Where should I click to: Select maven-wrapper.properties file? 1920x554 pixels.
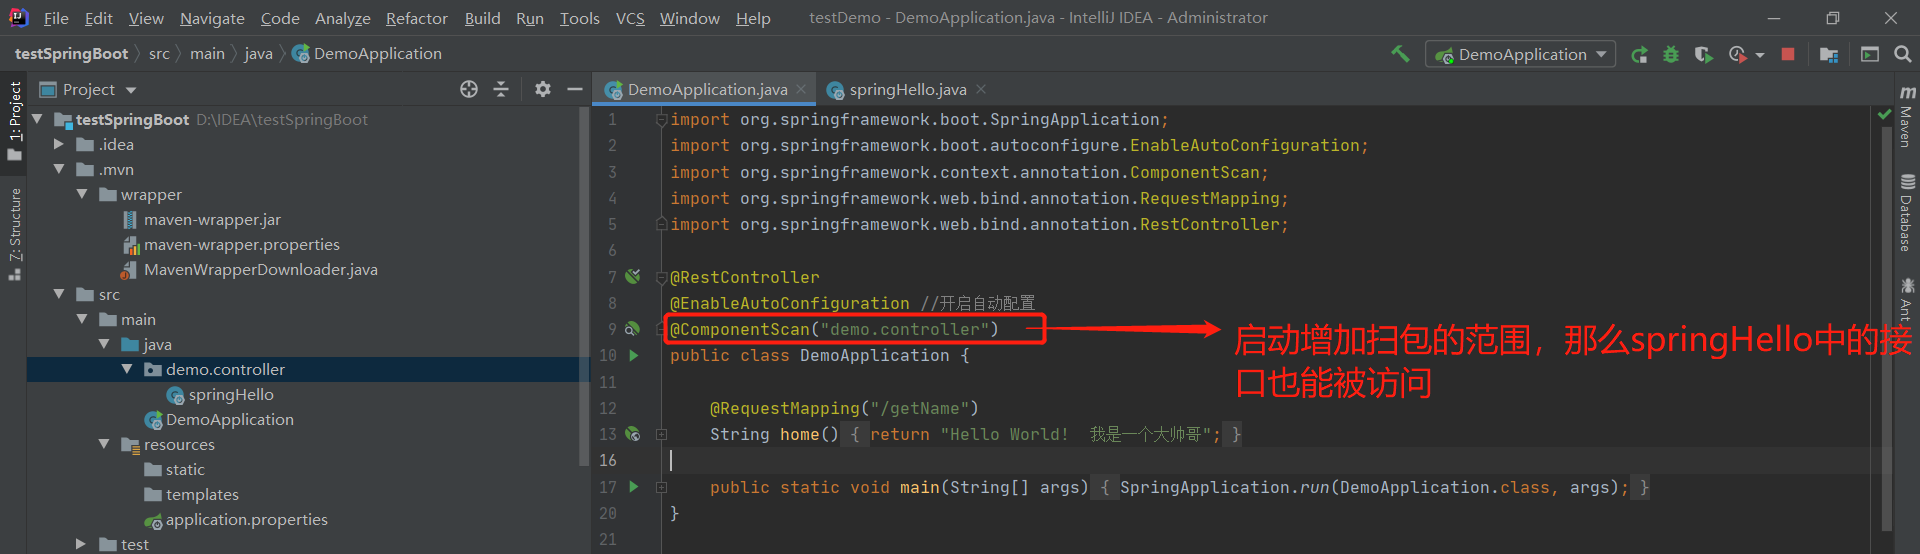[241, 244]
